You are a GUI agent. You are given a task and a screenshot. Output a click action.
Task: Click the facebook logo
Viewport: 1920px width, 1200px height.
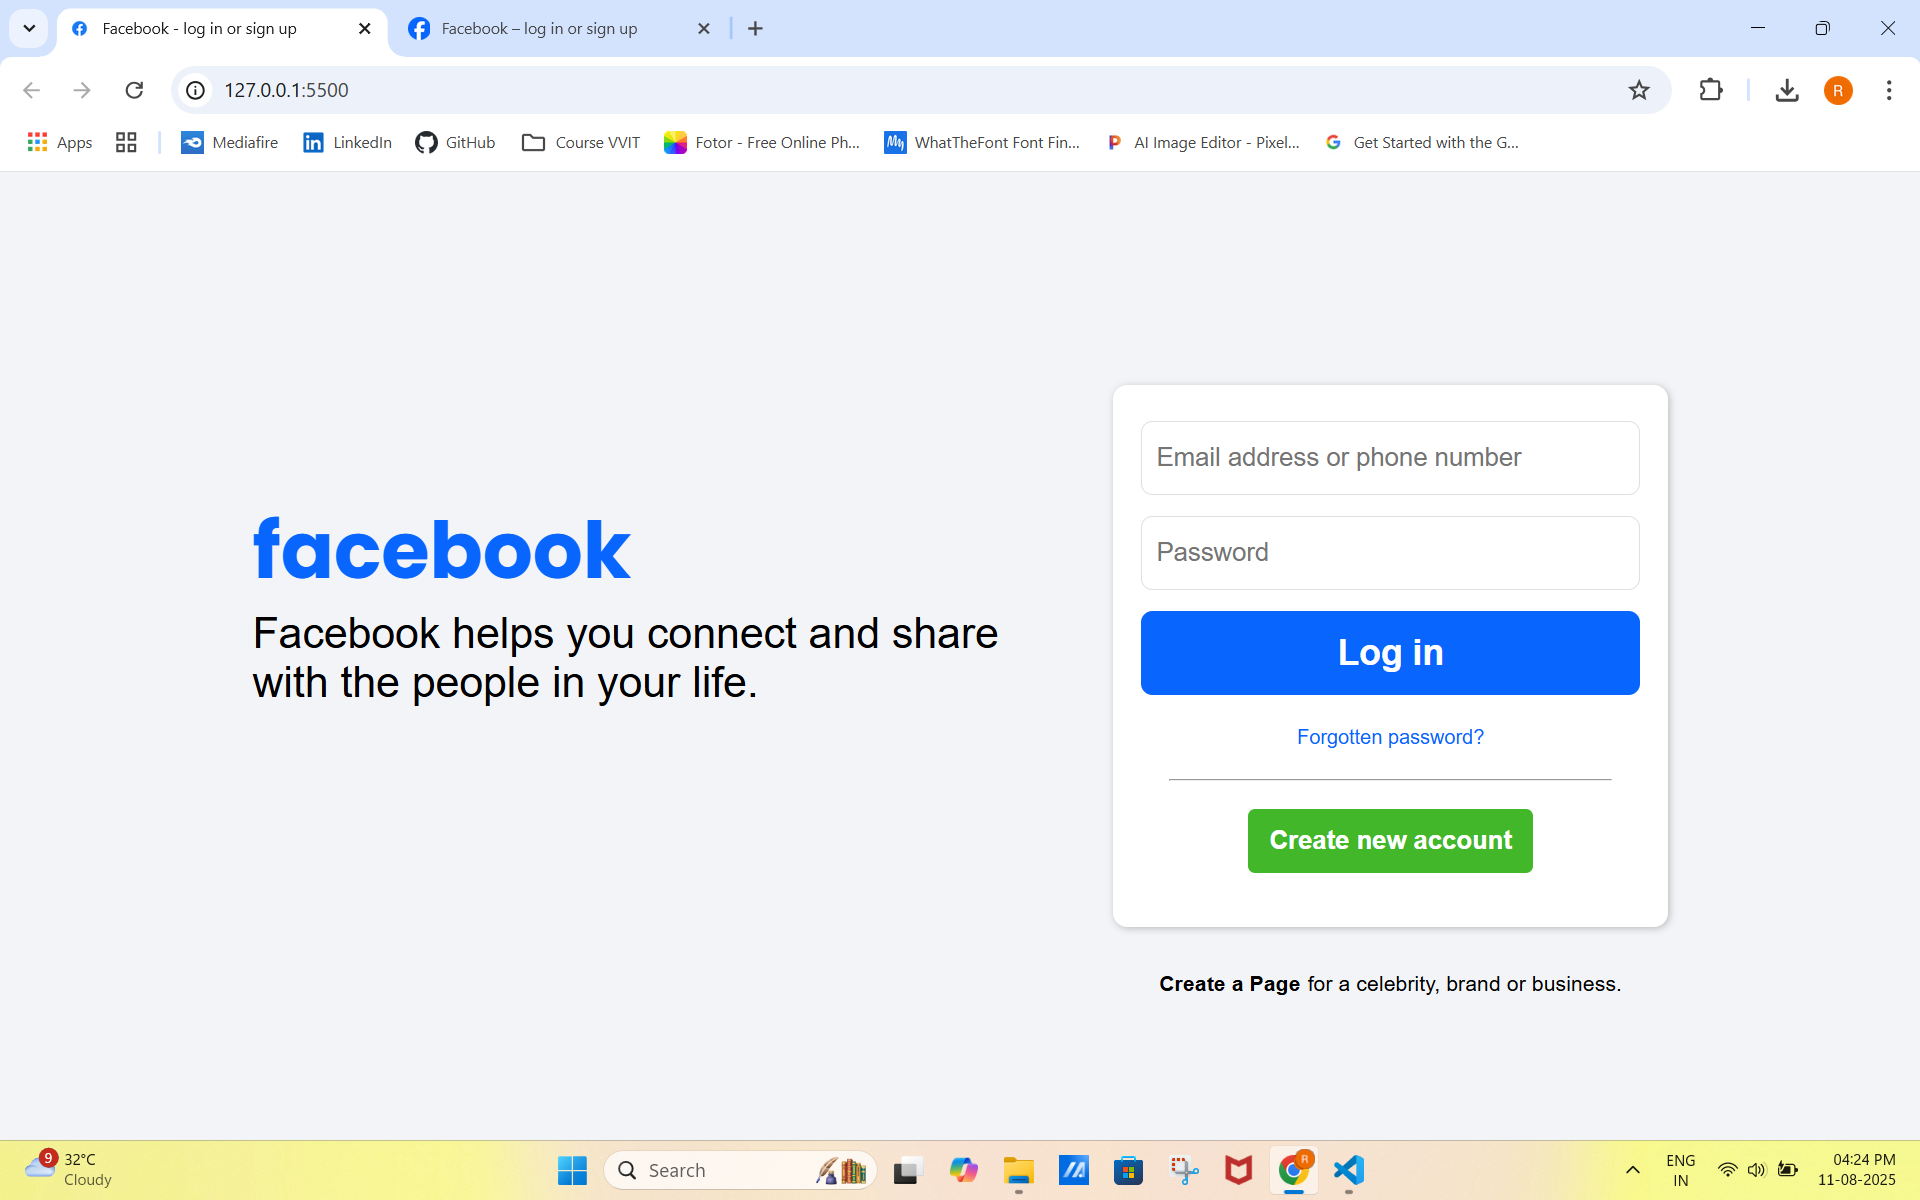tap(442, 550)
